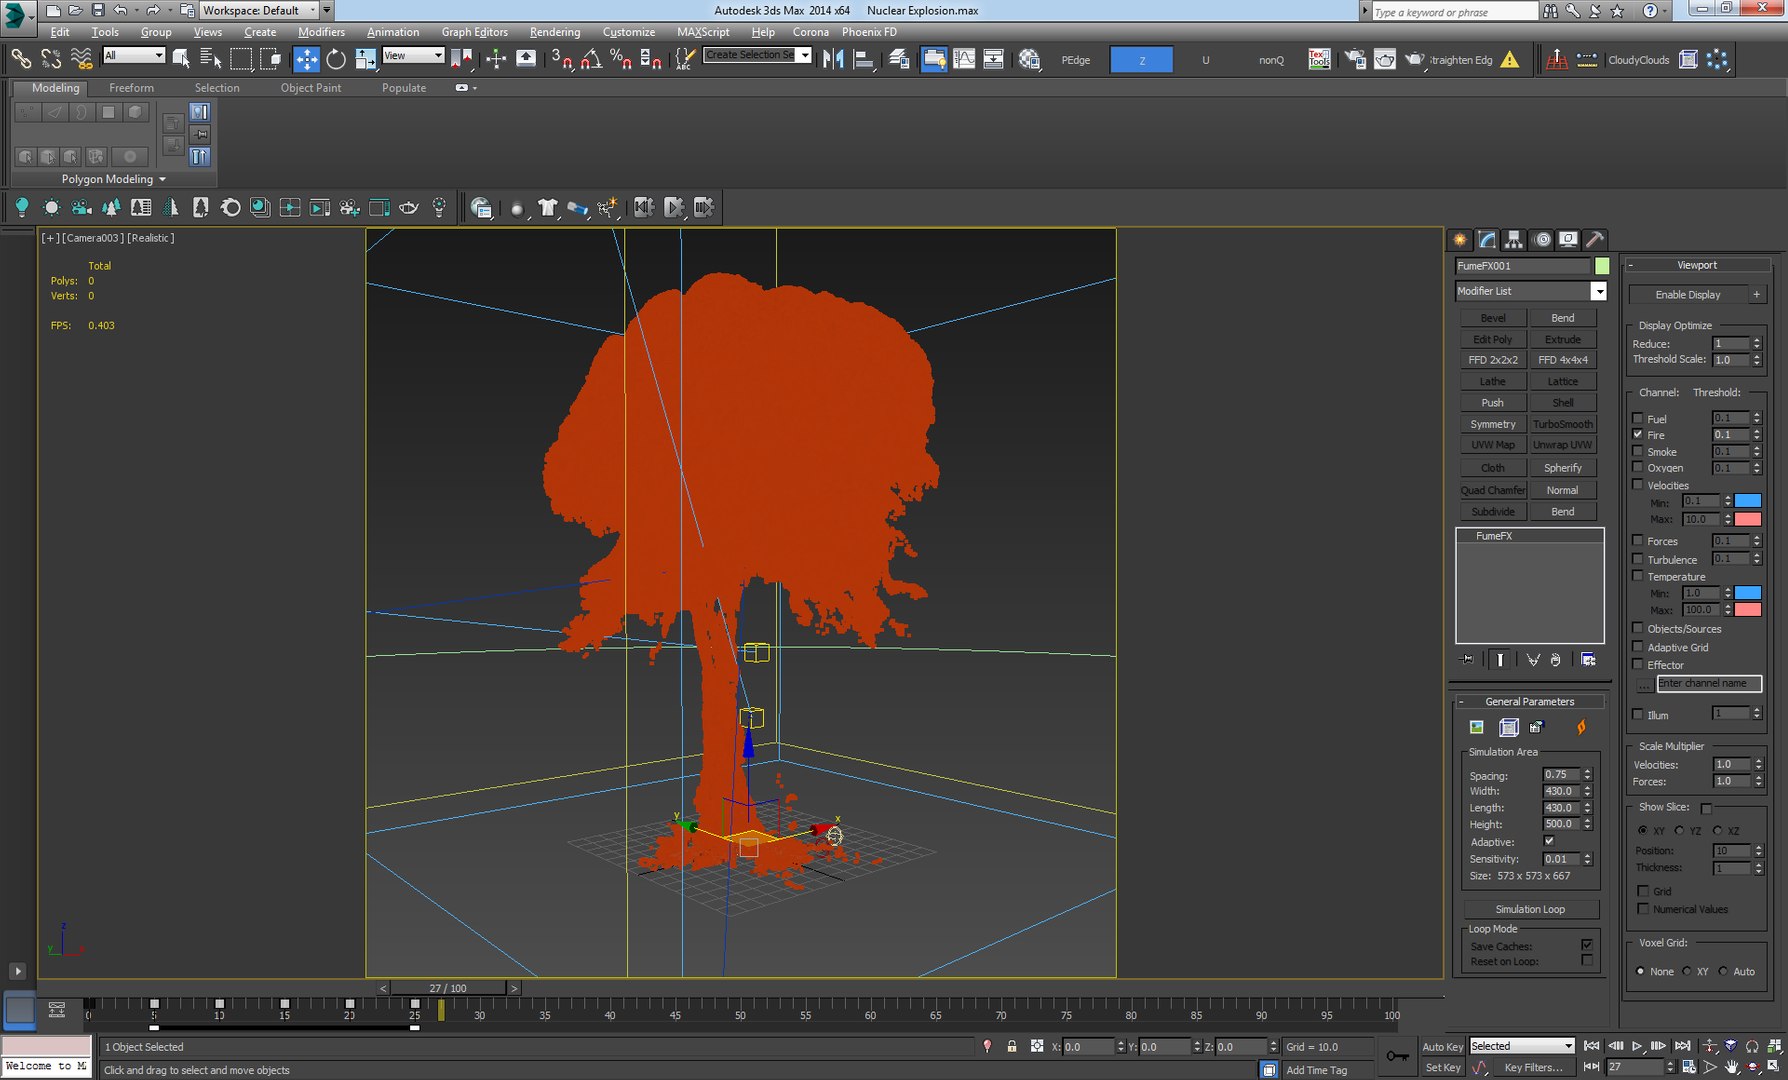Play the animation
This screenshot has width=1788, height=1080.
(x=1637, y=1046)
